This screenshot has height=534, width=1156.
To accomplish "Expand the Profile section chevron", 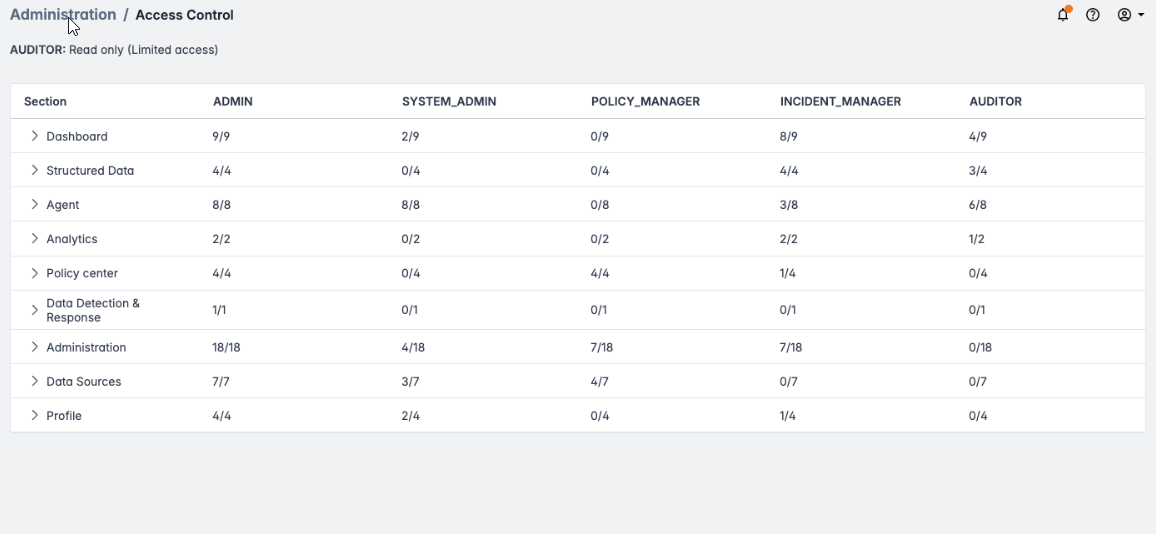I will (x=34, y=415).
